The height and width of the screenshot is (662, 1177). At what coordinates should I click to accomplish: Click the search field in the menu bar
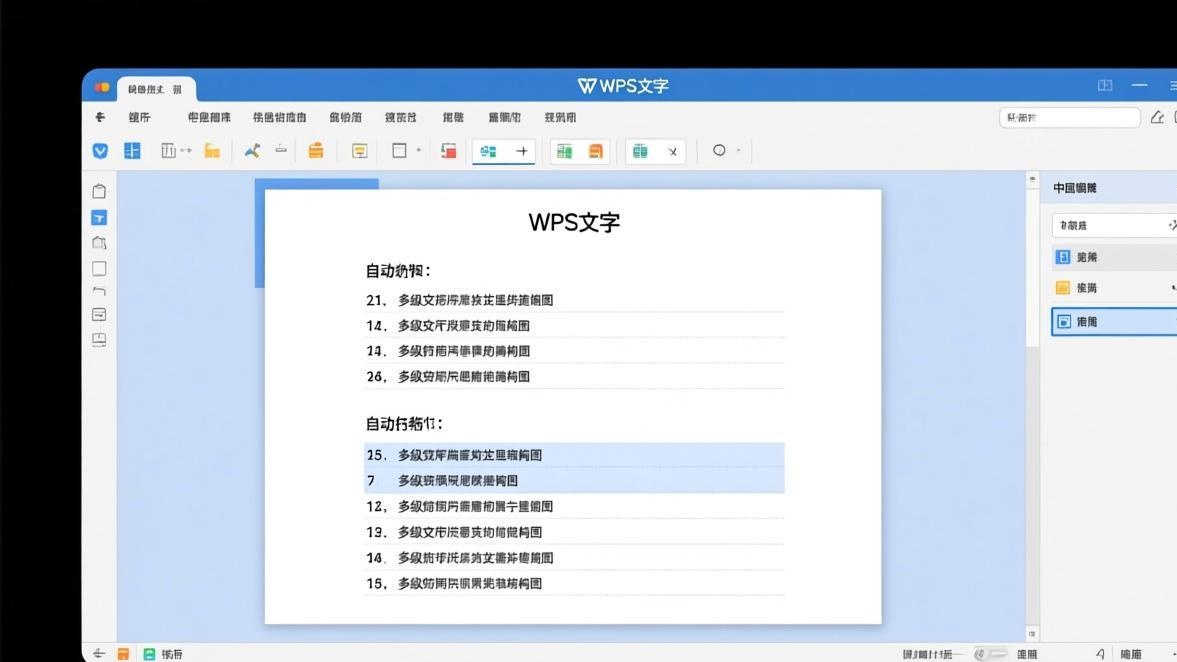point(1070,117)
